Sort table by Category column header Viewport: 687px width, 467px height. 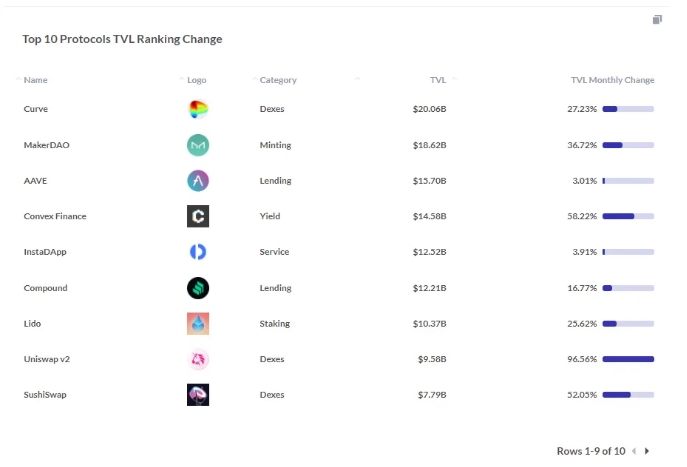[278, 80]
